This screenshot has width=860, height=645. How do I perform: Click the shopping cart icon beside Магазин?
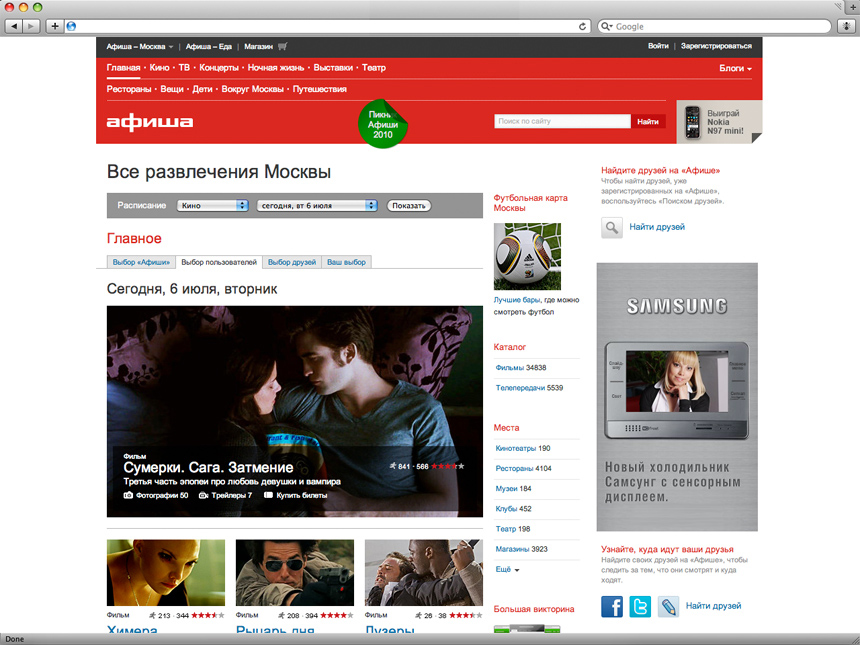282,47
